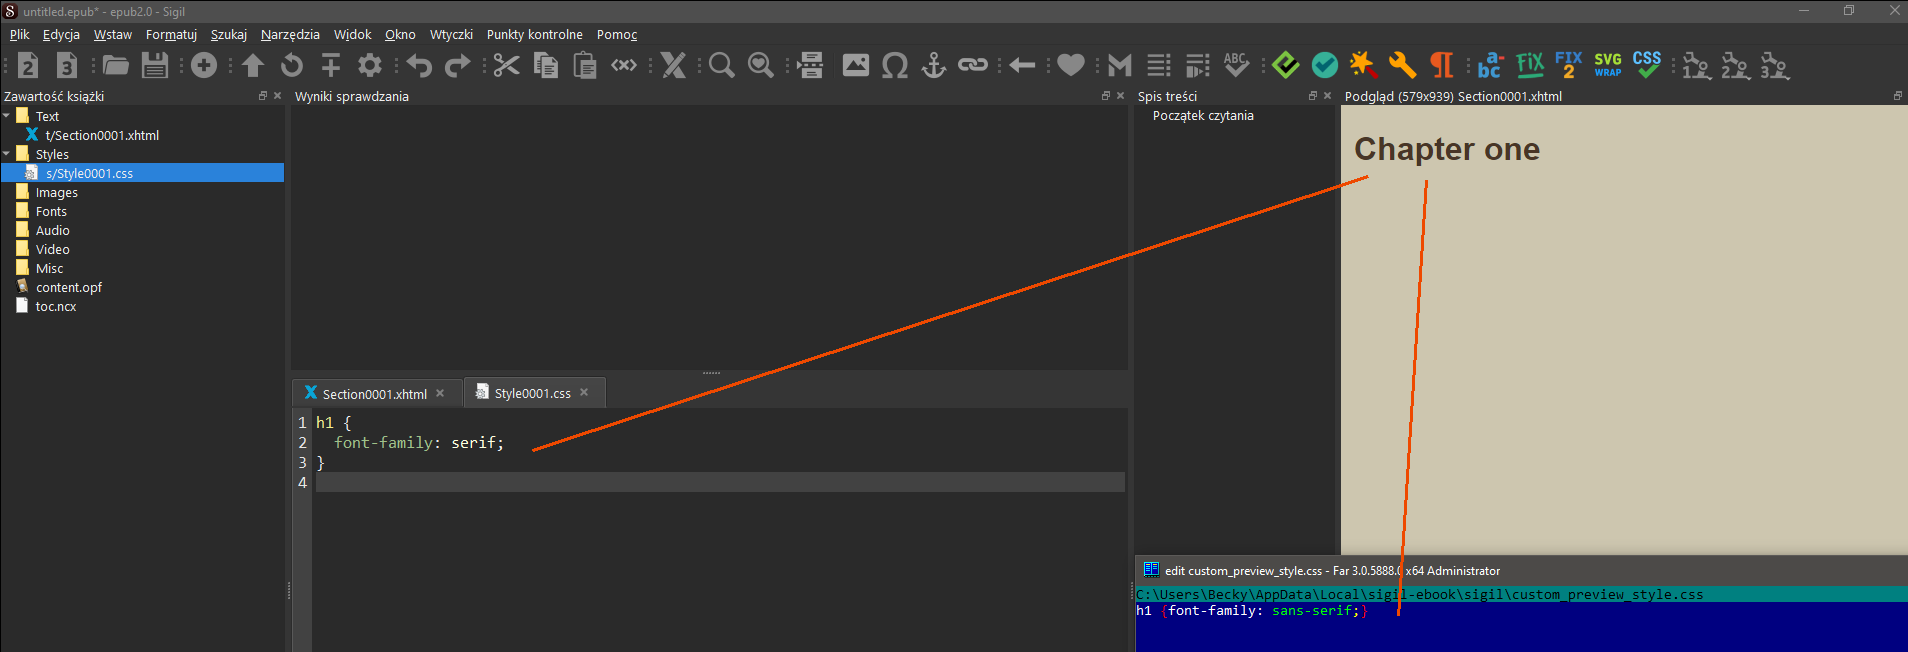Click Początek czytania TOC entry
Viewport: 1908px width, 652px height.
(x=1203, y=115)
